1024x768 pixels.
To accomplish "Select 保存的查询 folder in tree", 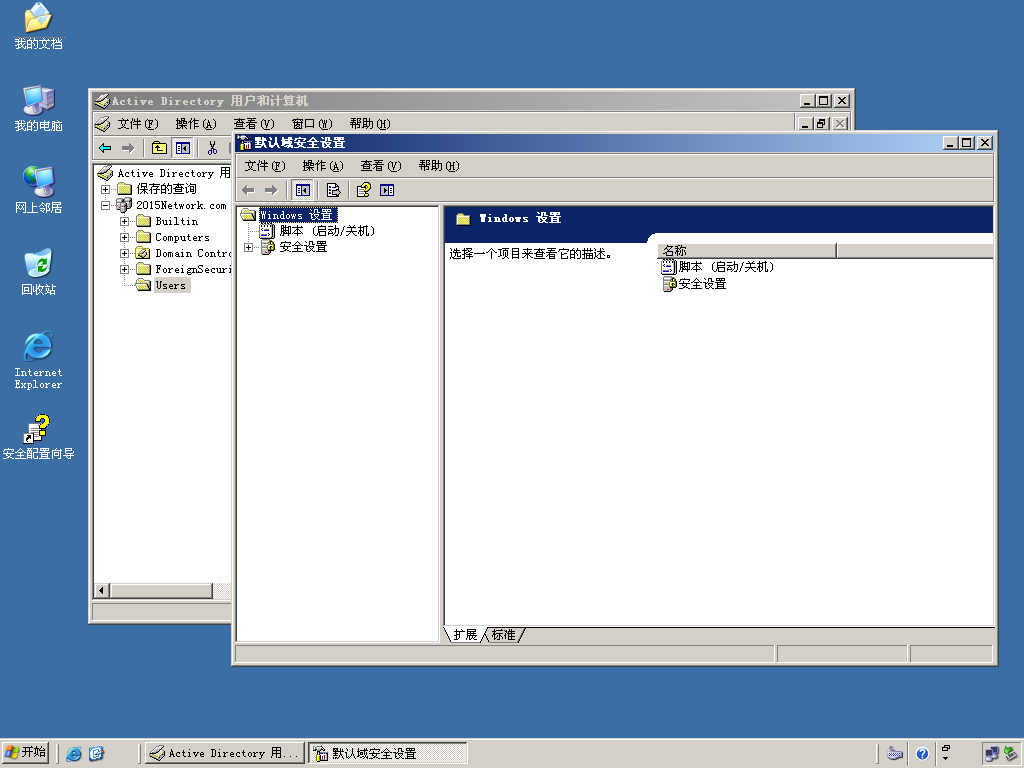I will [167, 189].
